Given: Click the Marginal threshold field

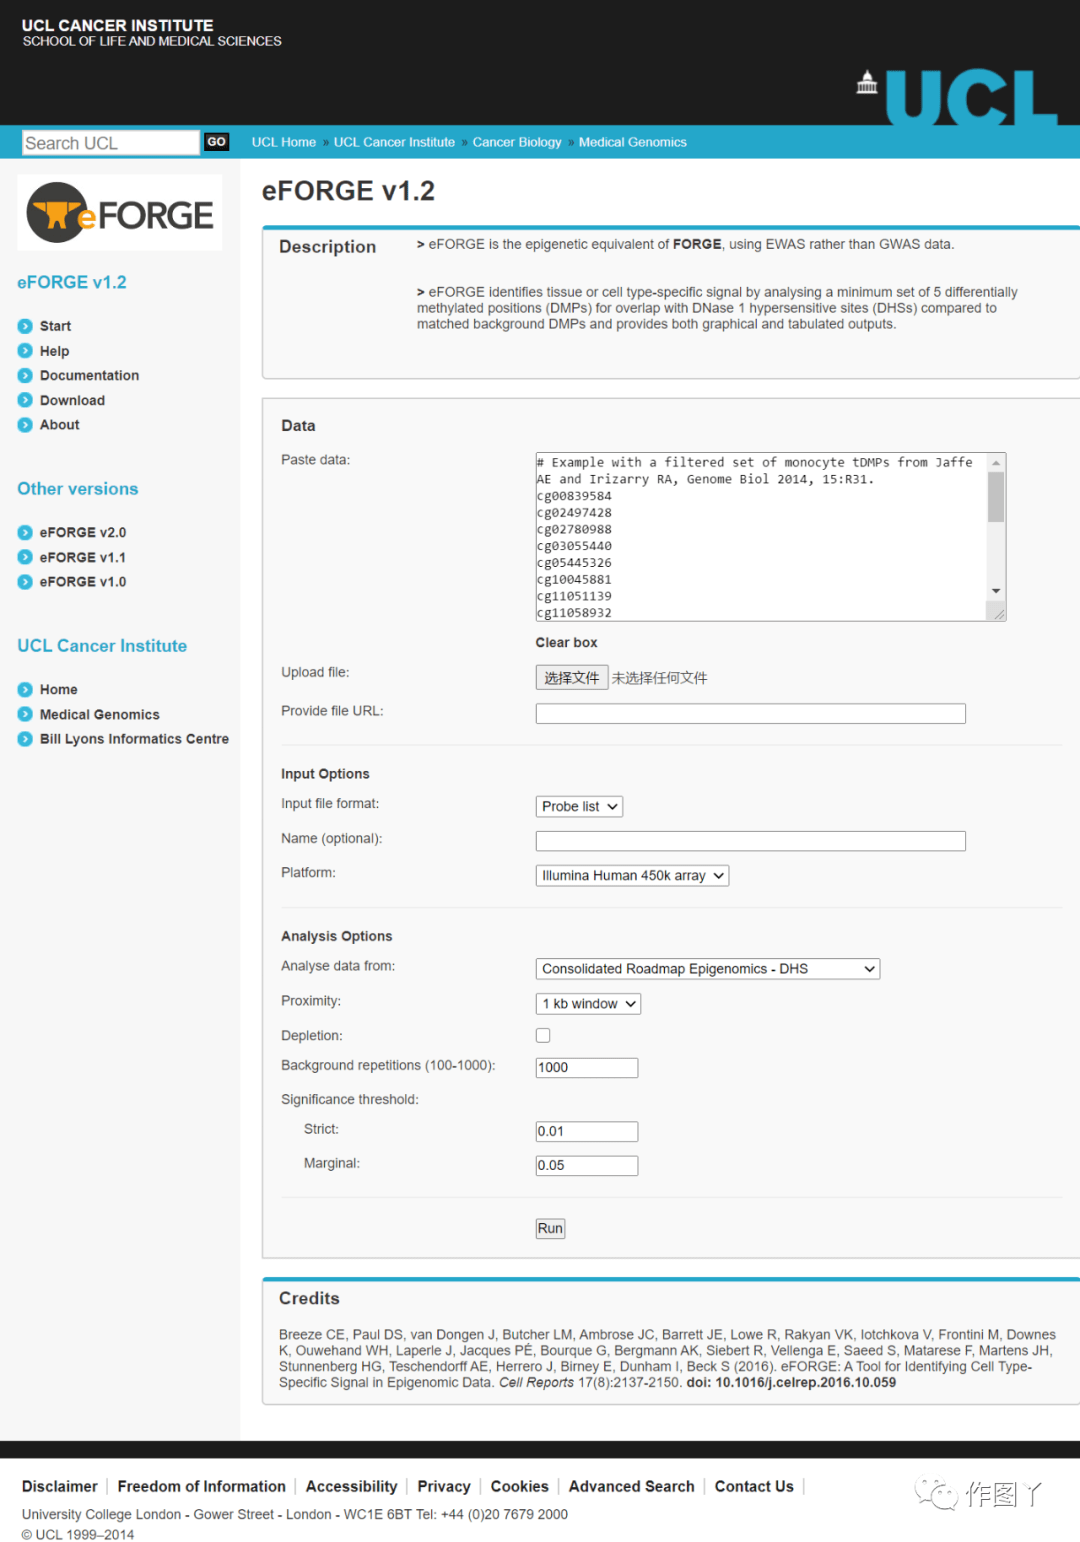Looking at the screenshot, I should [587, 1166].
